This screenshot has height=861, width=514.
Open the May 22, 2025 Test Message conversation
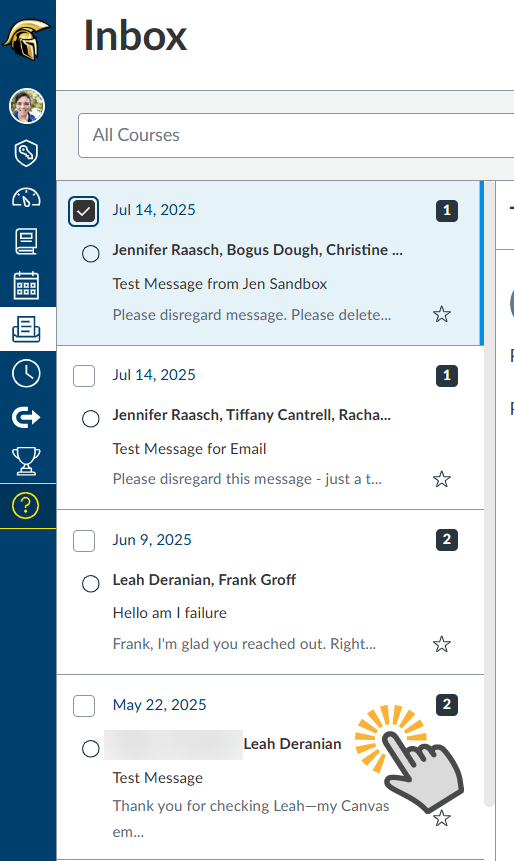tap(270, 767)
